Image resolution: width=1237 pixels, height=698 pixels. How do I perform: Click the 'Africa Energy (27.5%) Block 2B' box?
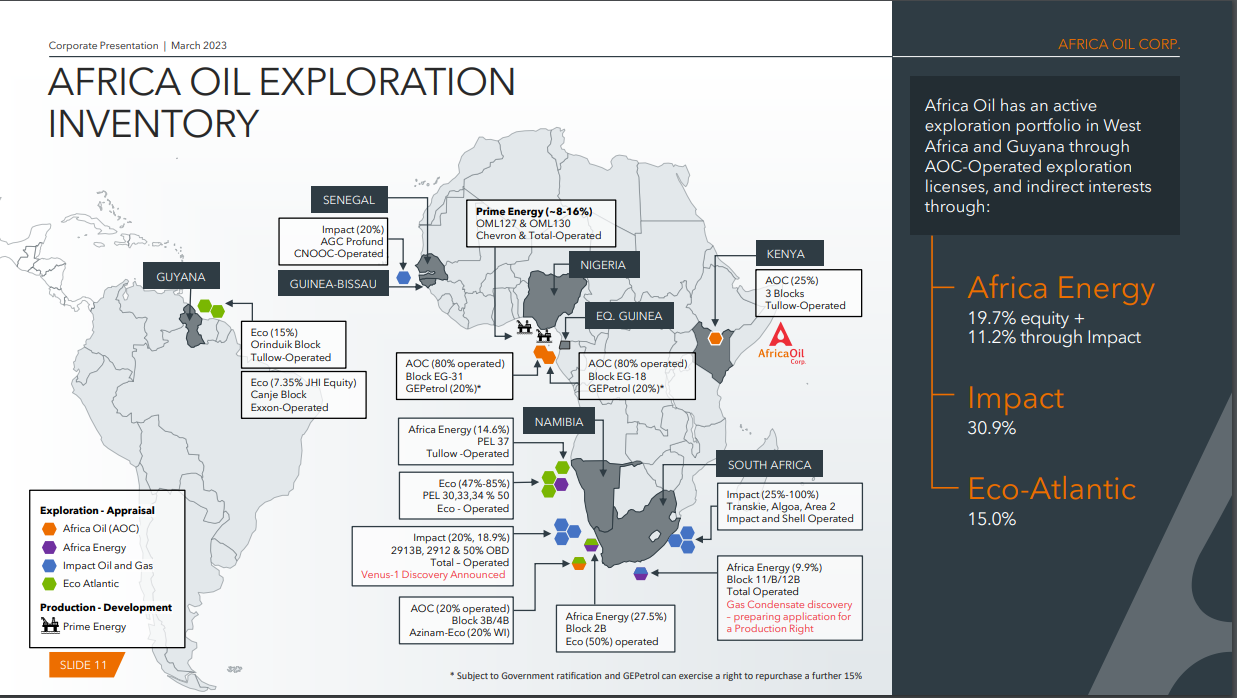(x=617, y=629)
